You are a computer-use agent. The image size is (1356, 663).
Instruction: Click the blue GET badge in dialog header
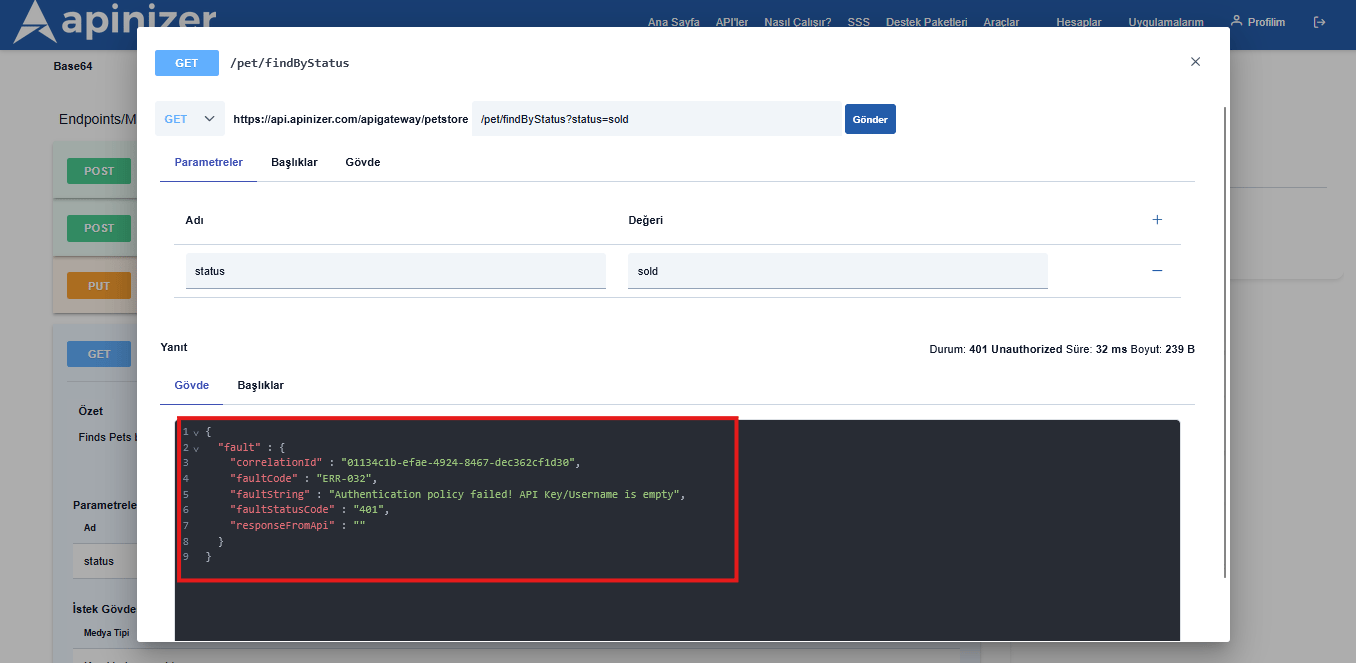(x=187, y=62)
